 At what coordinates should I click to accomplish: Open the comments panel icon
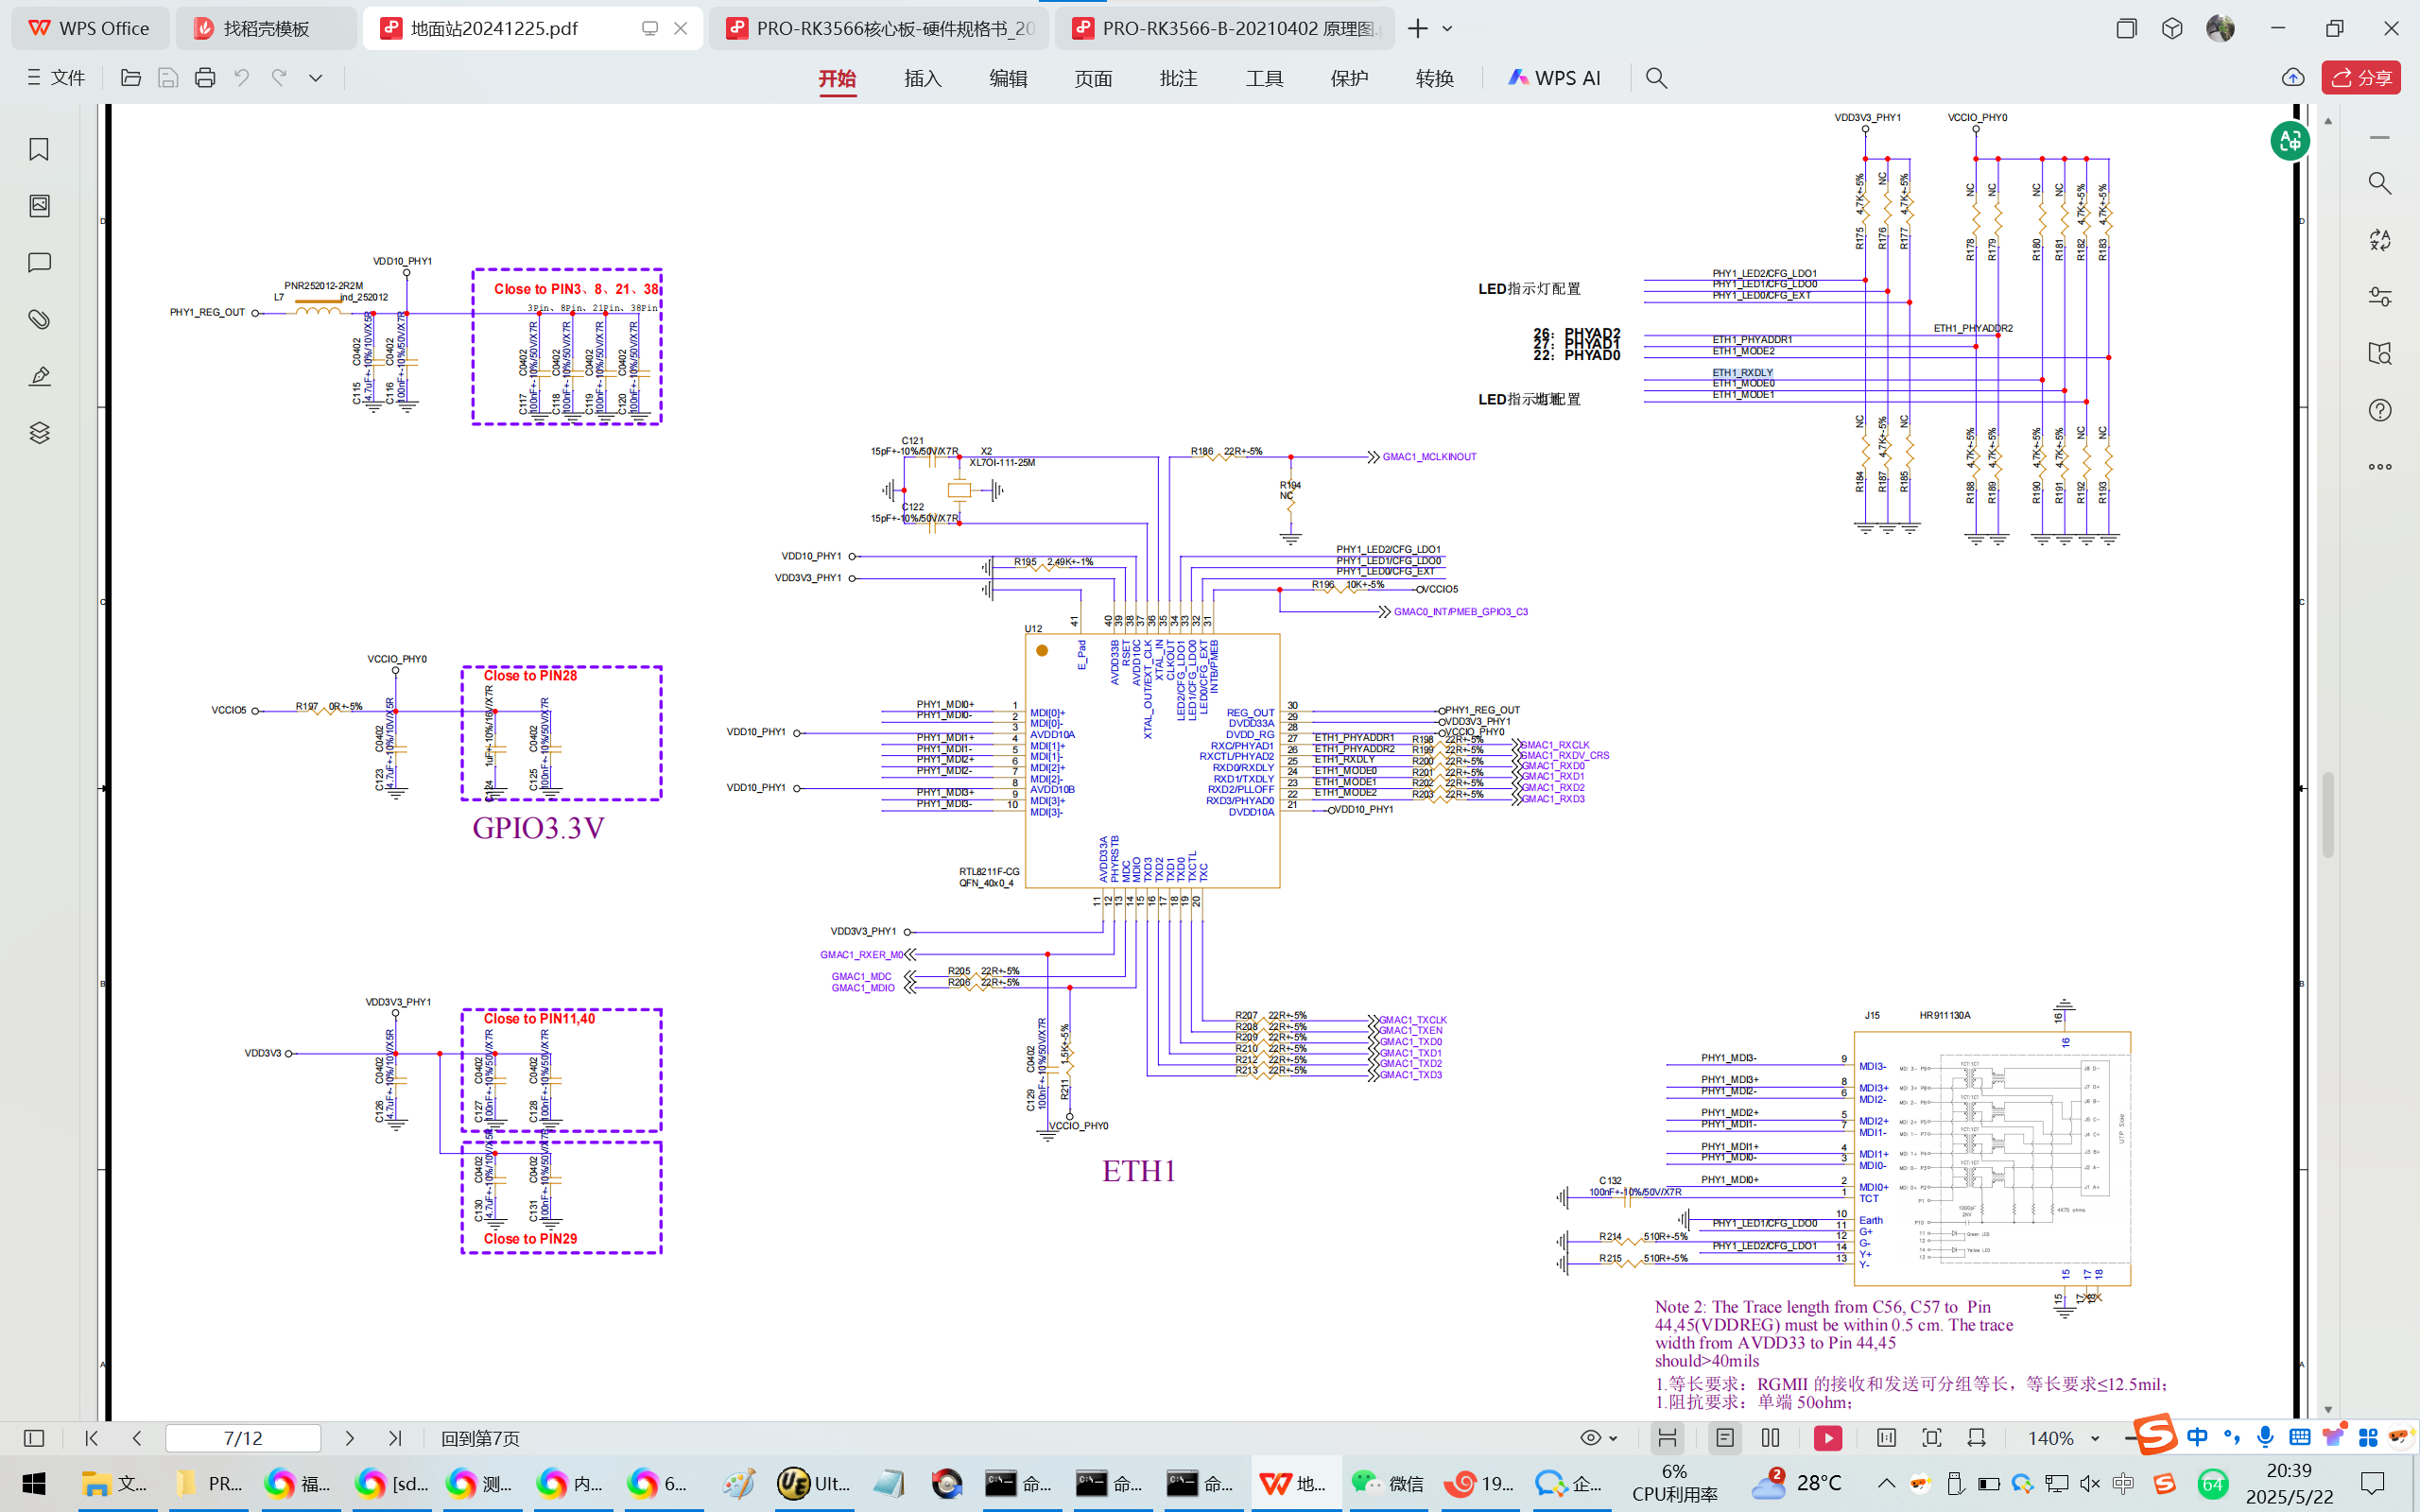[x=39, y=263]
